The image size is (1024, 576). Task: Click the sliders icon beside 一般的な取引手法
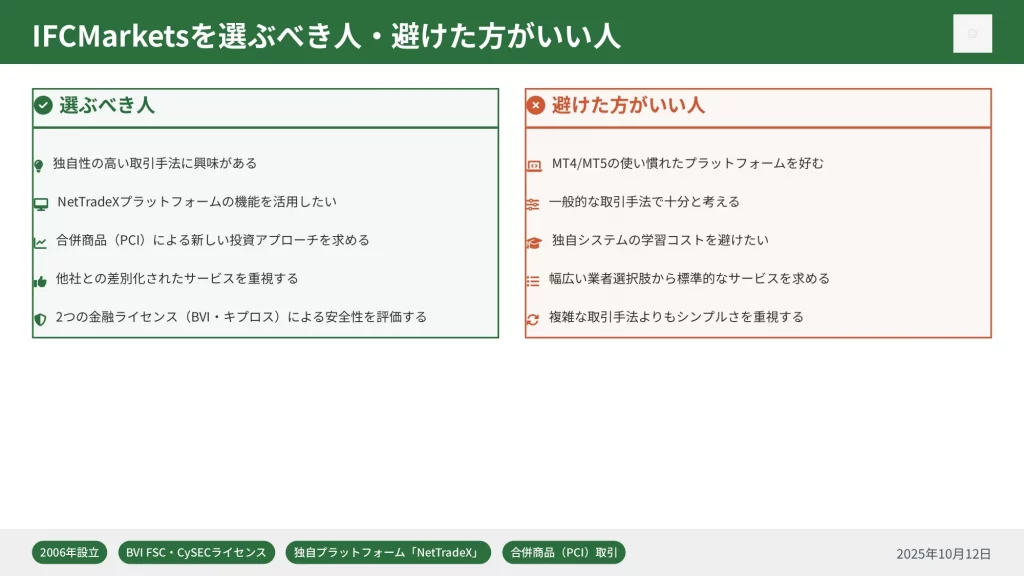pos(532,203)
